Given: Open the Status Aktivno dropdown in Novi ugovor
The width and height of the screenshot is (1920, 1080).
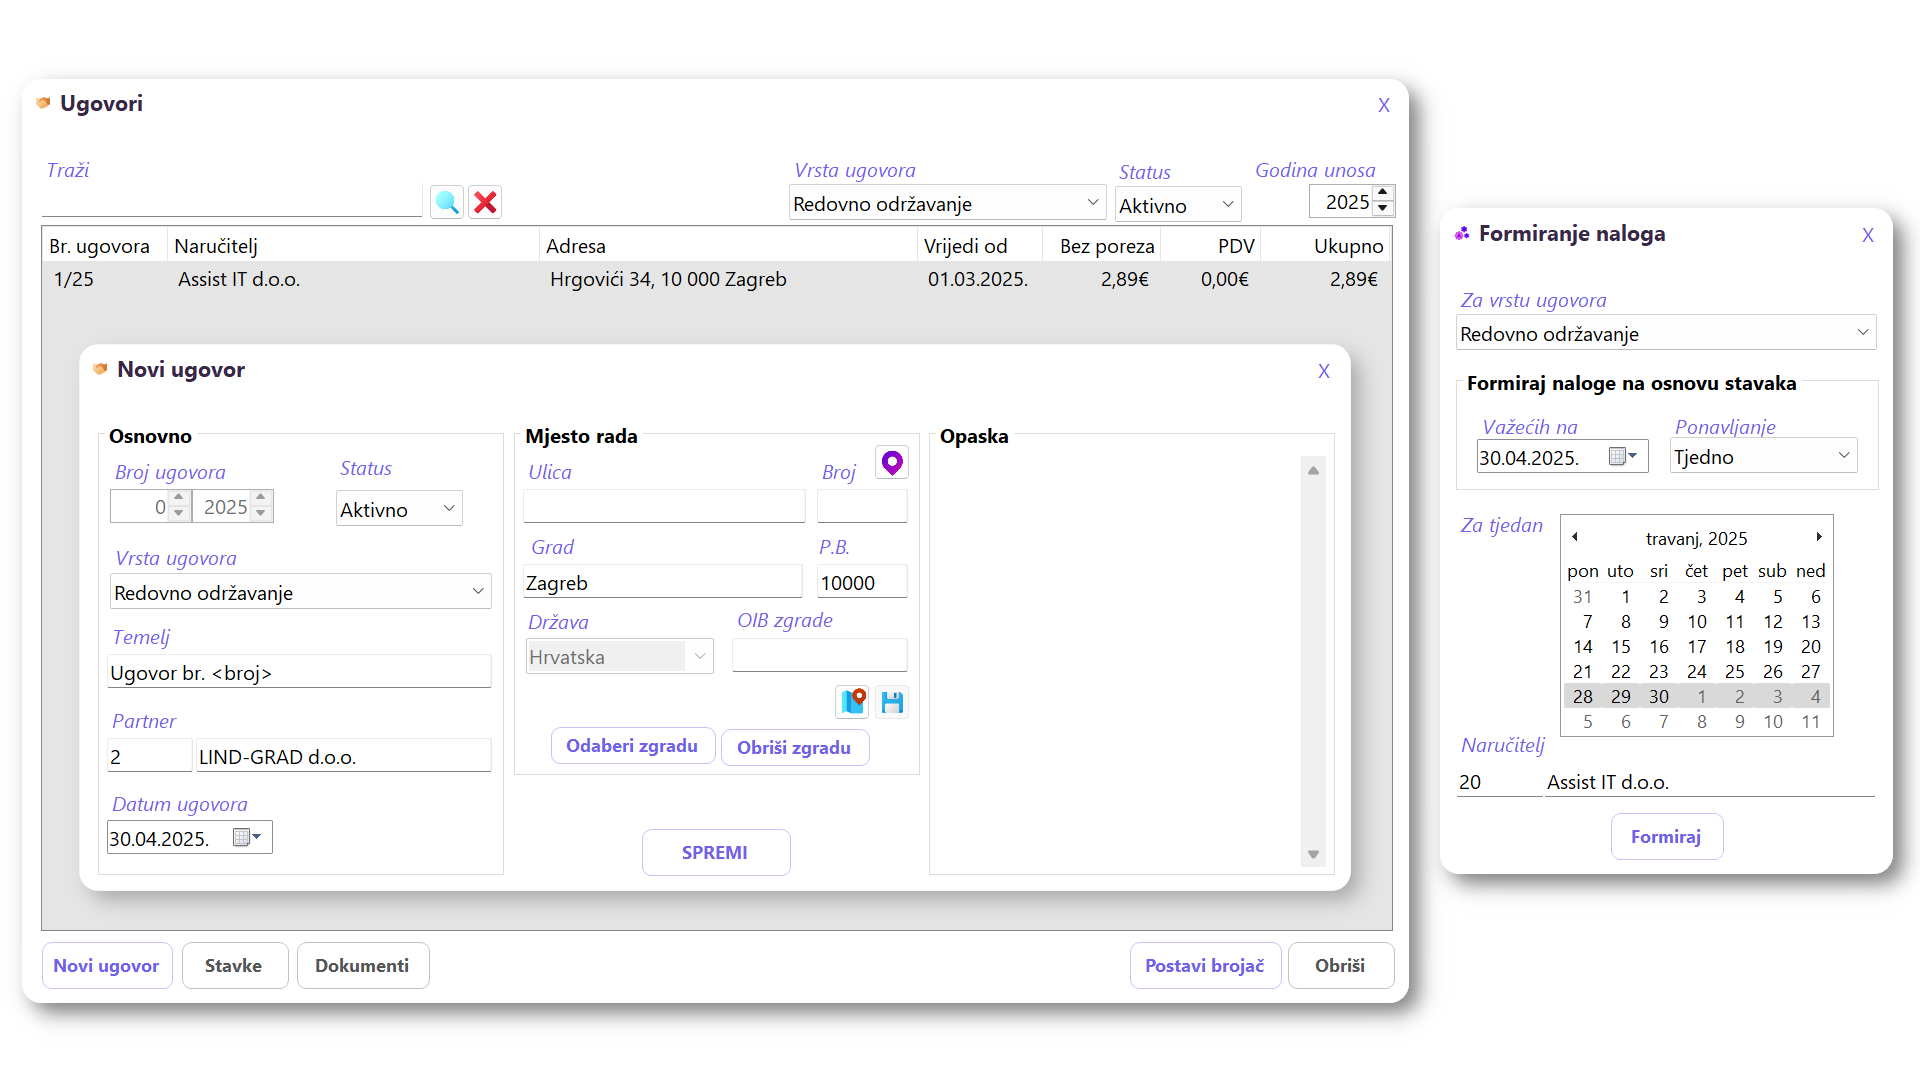Looking at the screenshot, I should point(449,509).
